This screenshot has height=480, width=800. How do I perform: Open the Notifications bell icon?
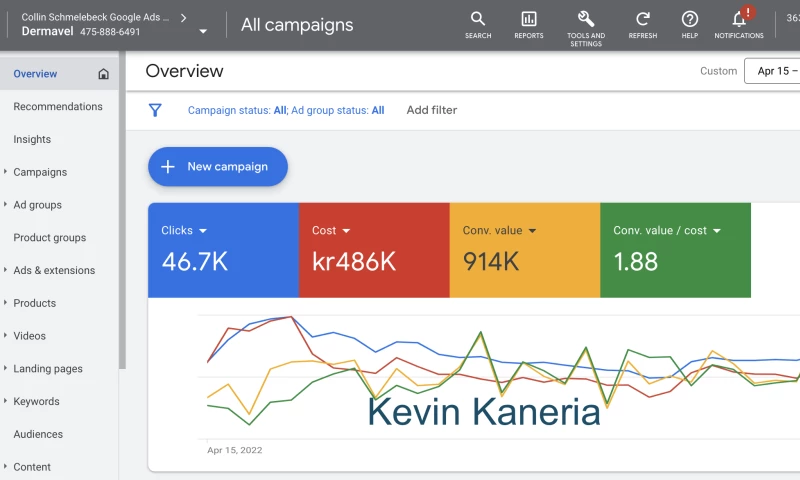739,20
